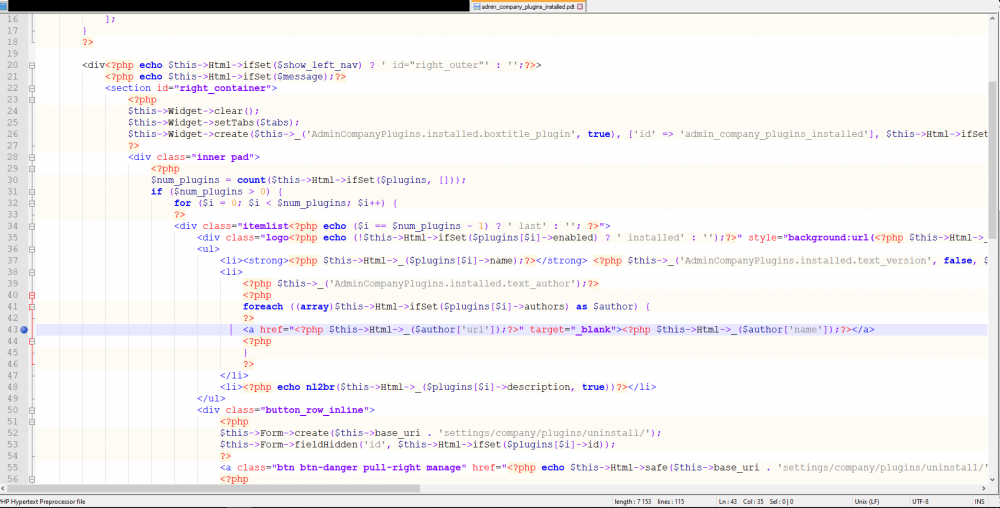
Task: Collapse the for-loop fold at line 32
Action: tap(32, 203)
